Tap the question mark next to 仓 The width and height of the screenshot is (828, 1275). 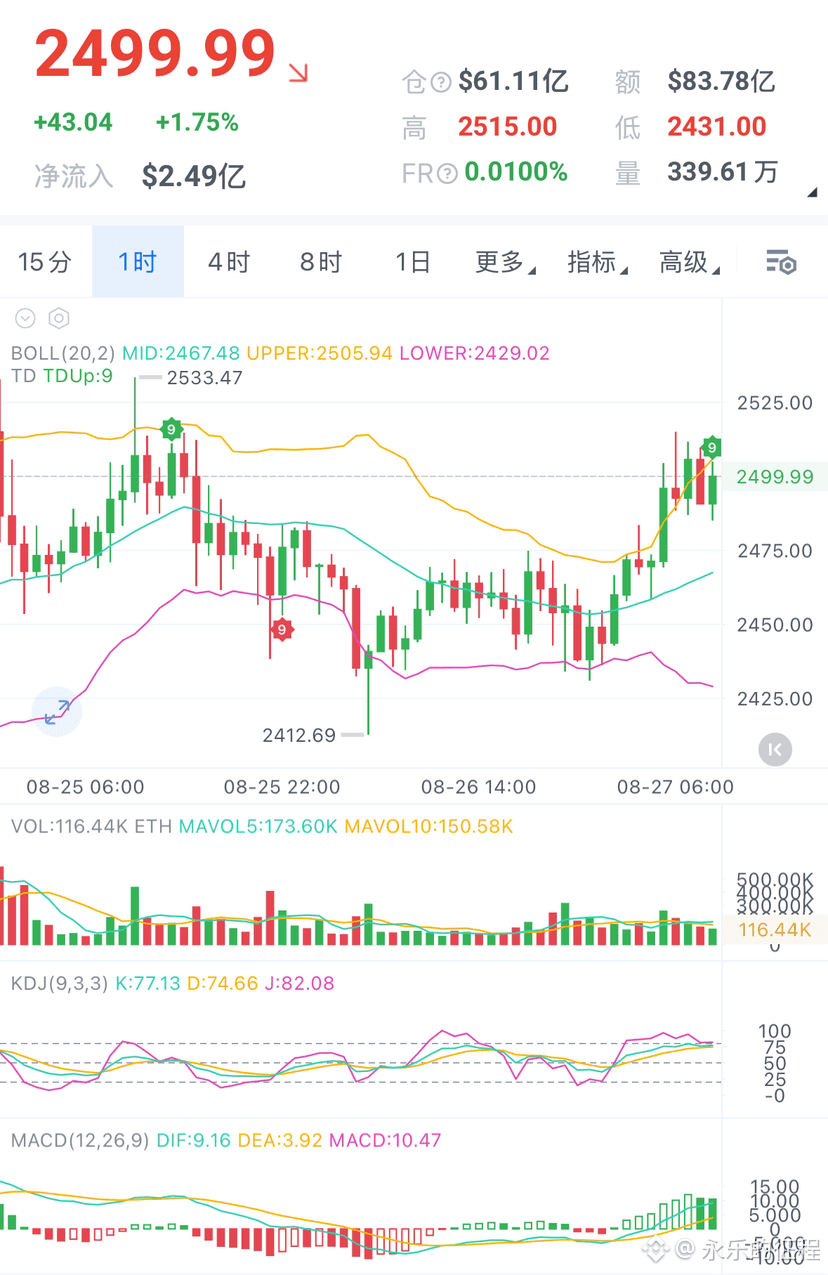pyautogui.click(x=440, y=82)
